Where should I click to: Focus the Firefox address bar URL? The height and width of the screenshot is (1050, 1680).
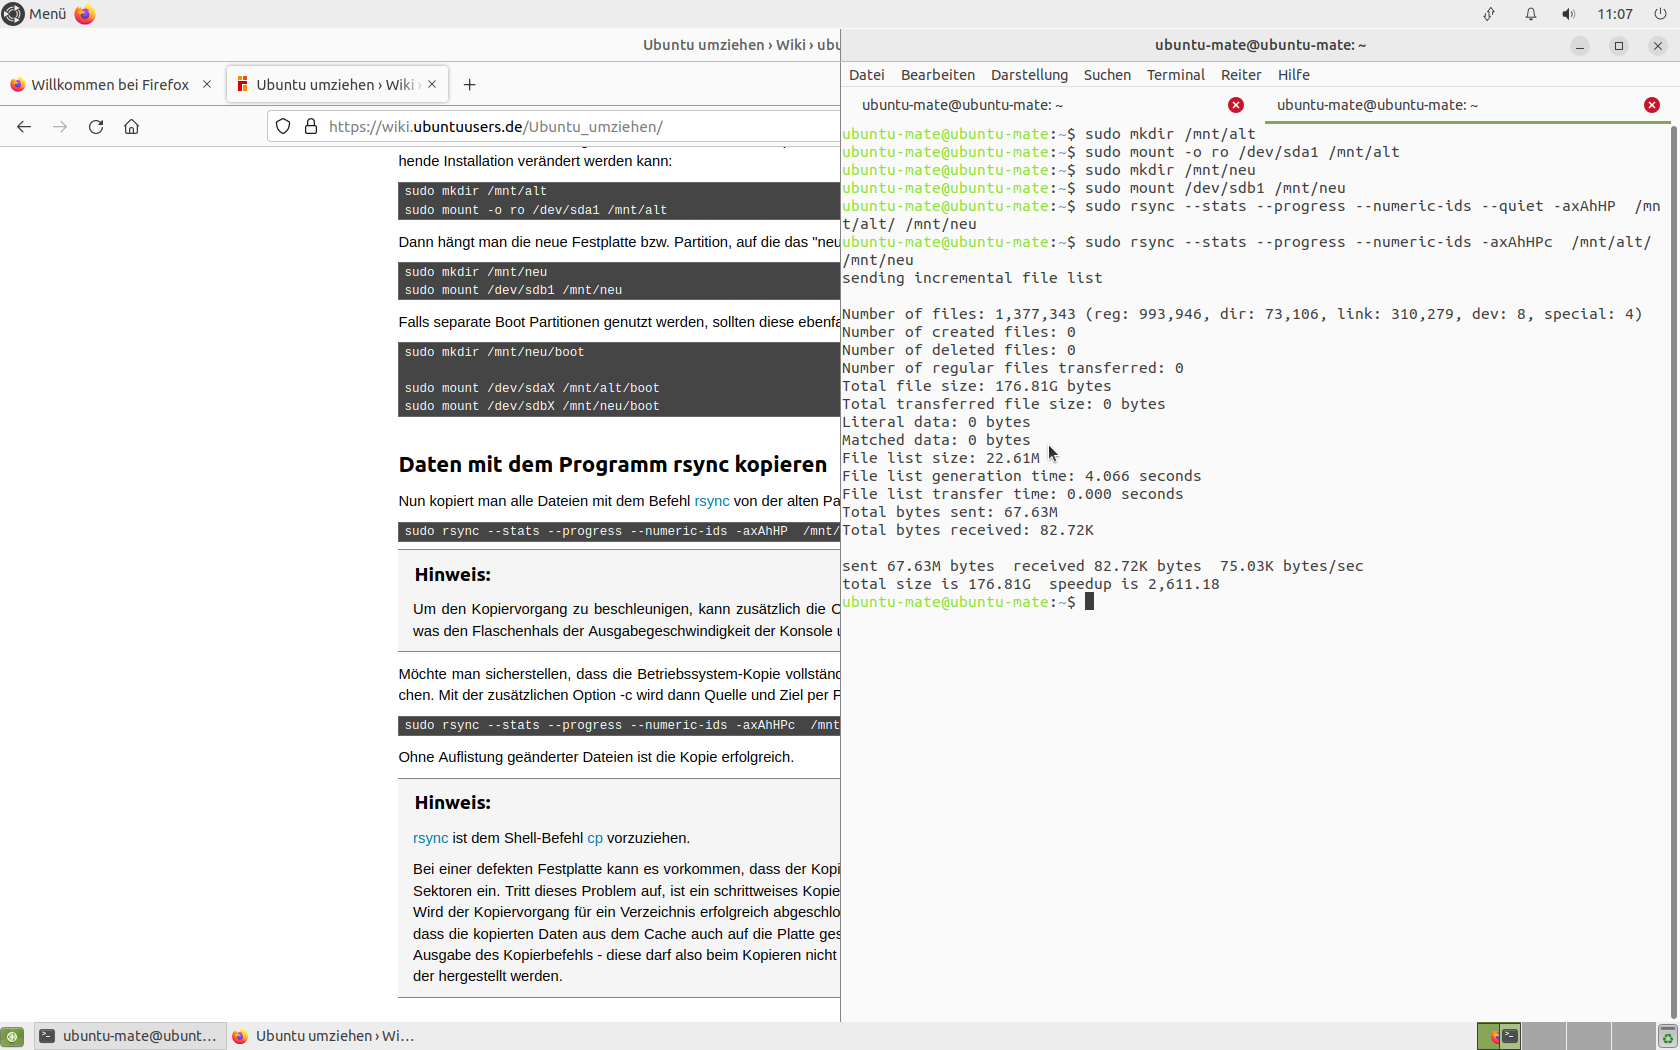coord(495,127)
